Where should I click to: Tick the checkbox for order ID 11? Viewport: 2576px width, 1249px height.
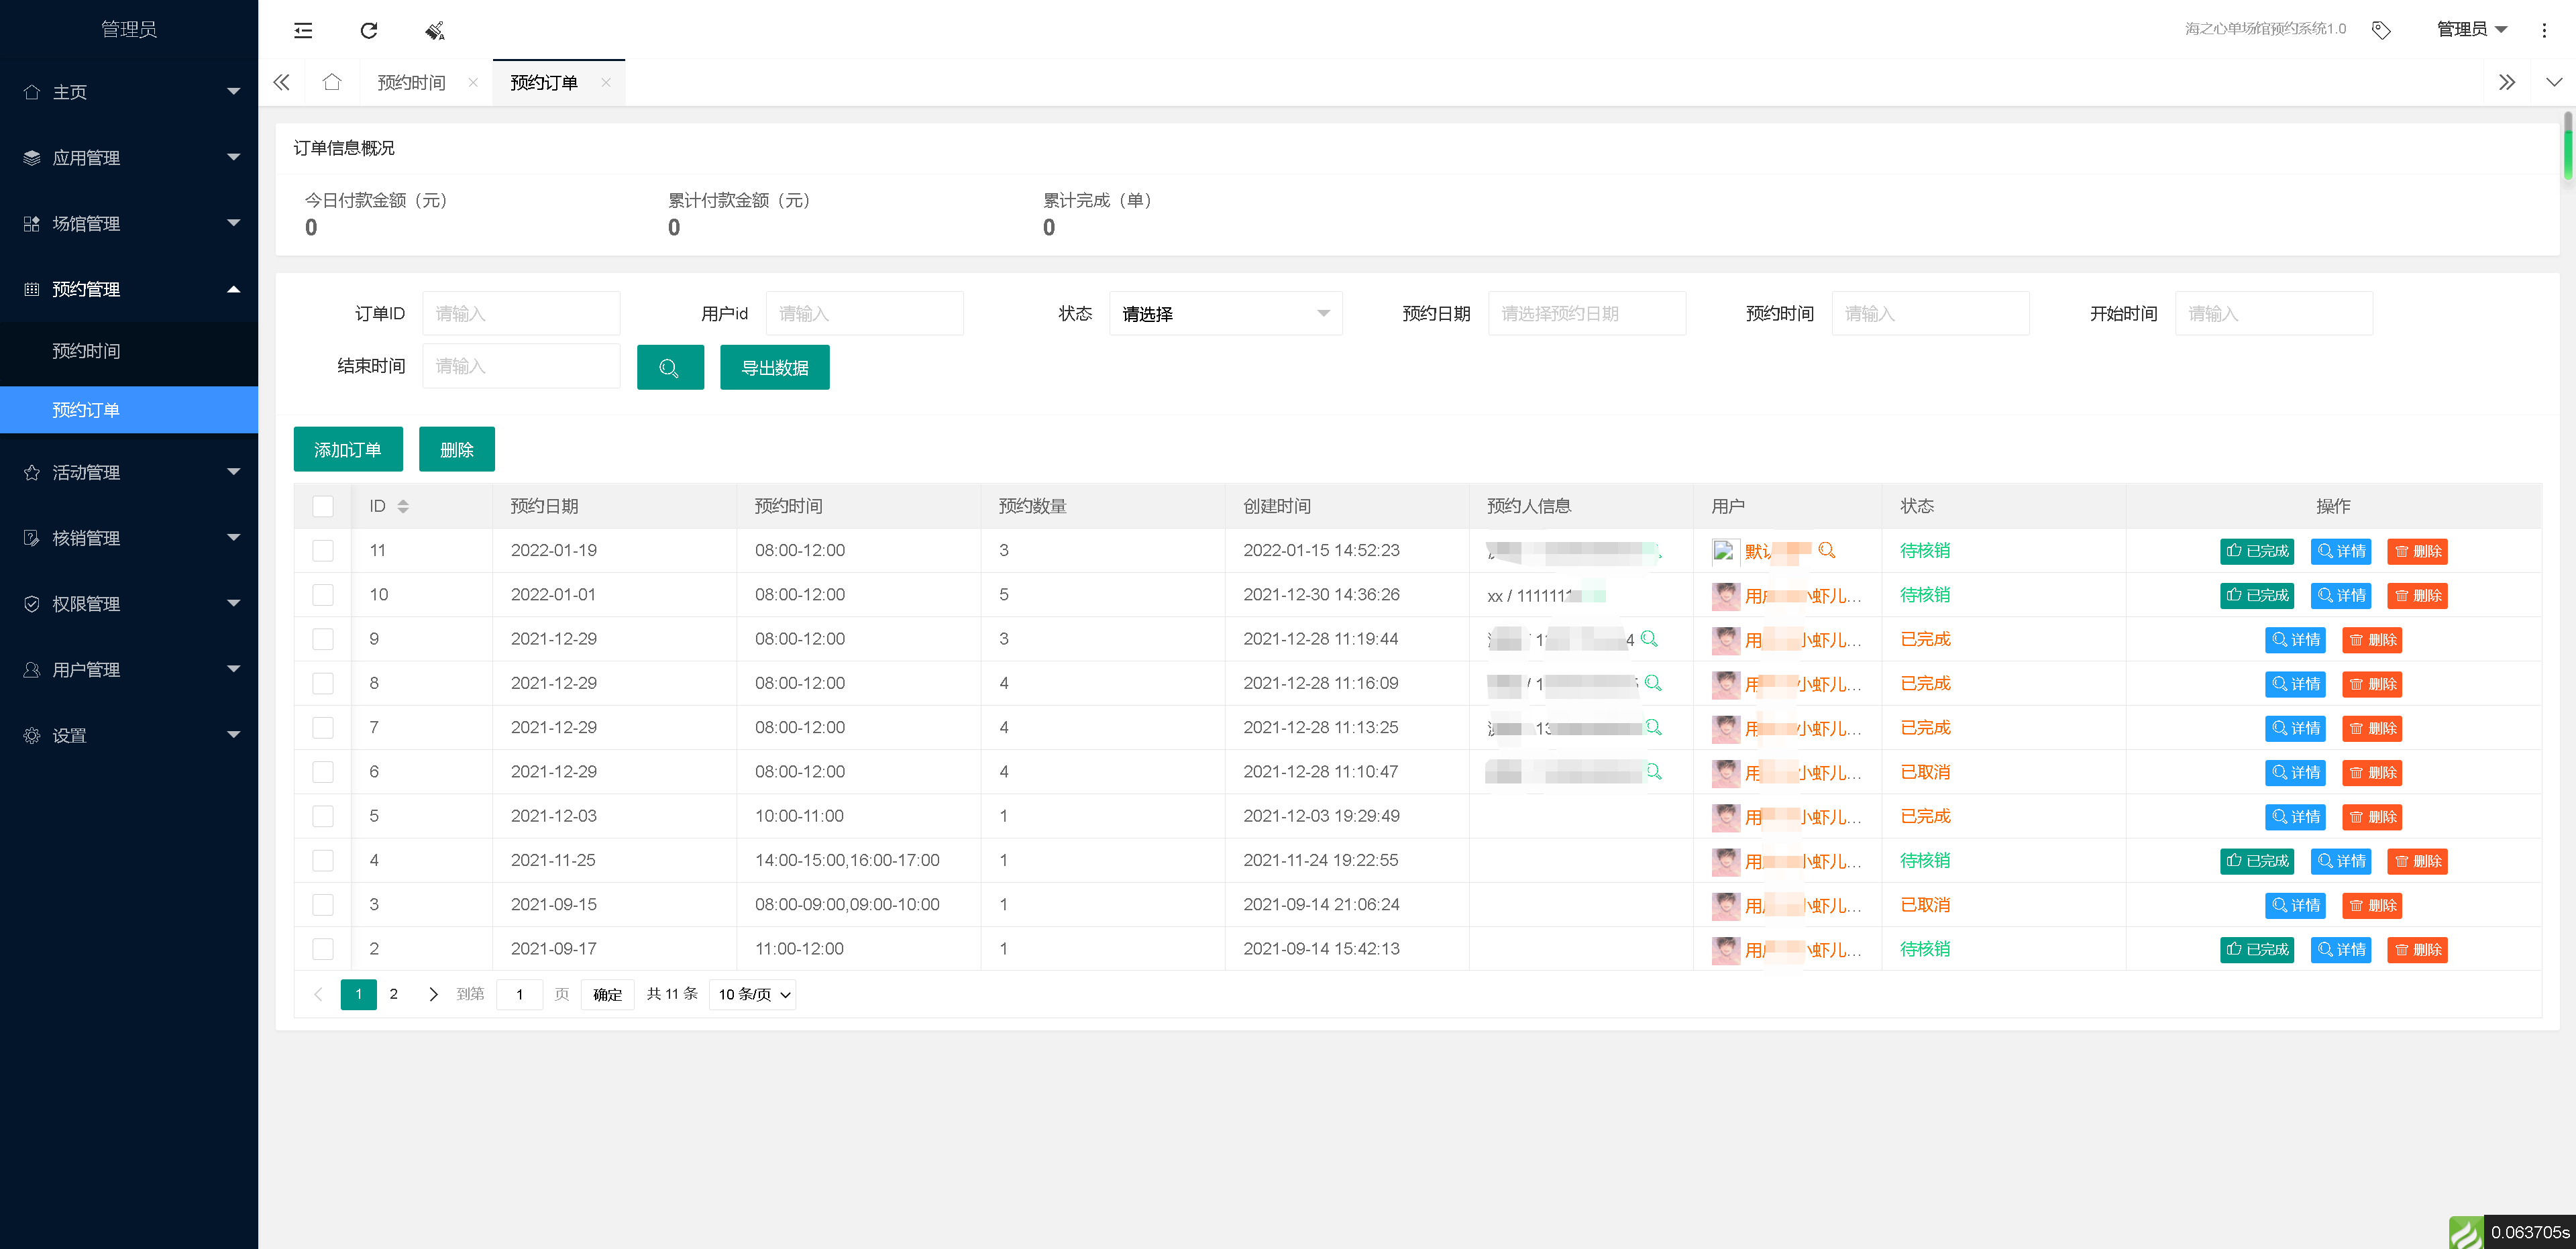323,551
